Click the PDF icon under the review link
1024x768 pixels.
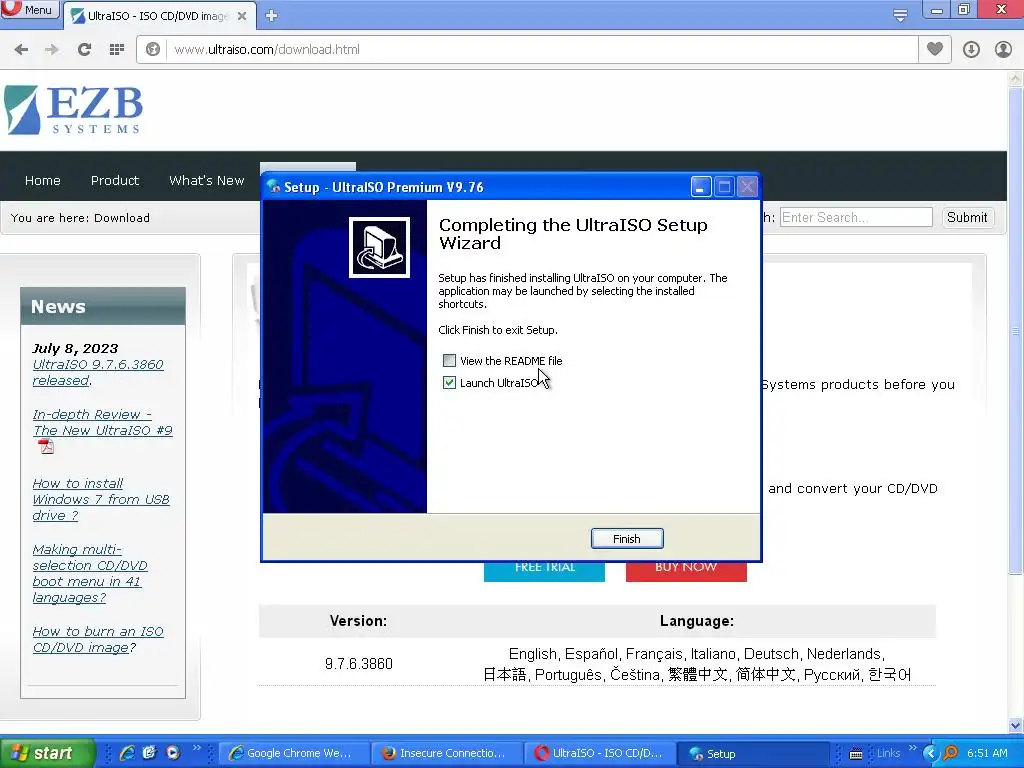pos(46,446)
